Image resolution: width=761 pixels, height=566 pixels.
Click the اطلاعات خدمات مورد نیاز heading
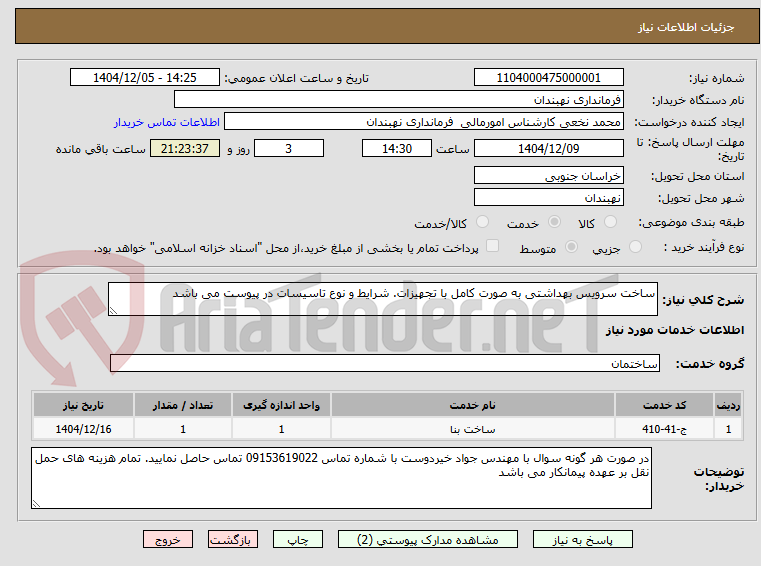[675, 330]
